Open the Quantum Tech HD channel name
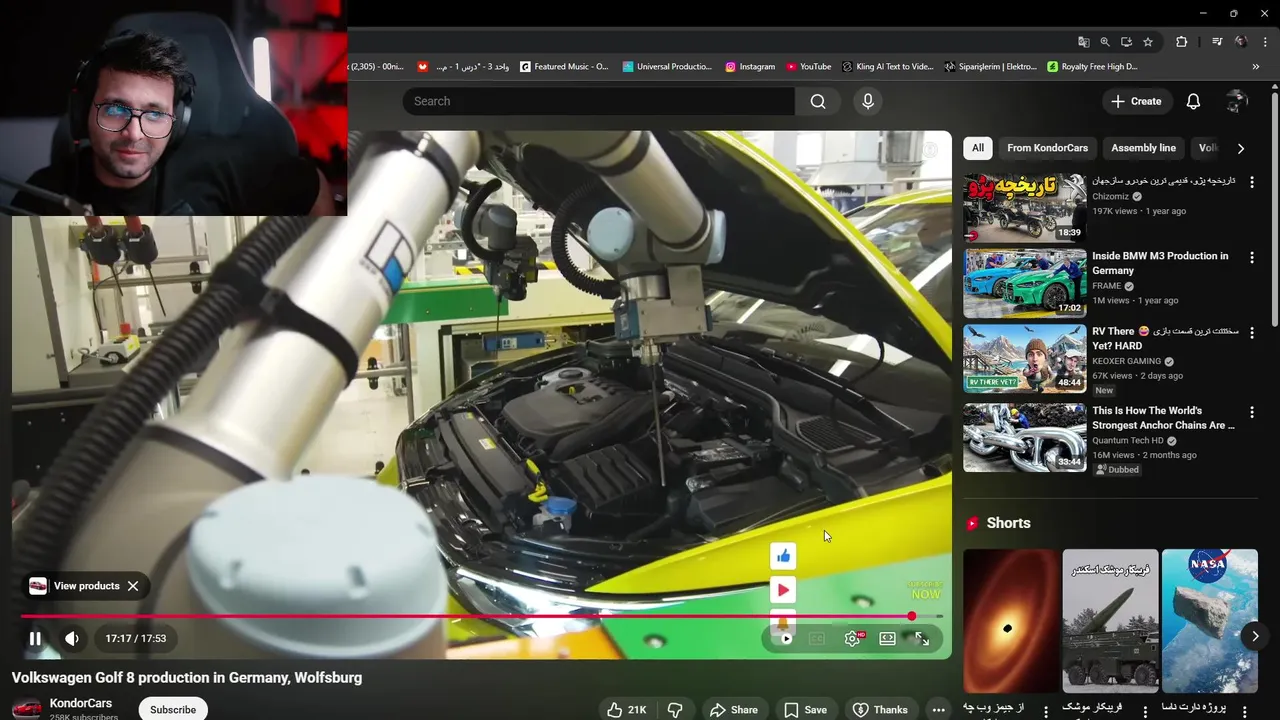Image resolution: width=1280 pixels, height=720 pixels. point(1127,441)
